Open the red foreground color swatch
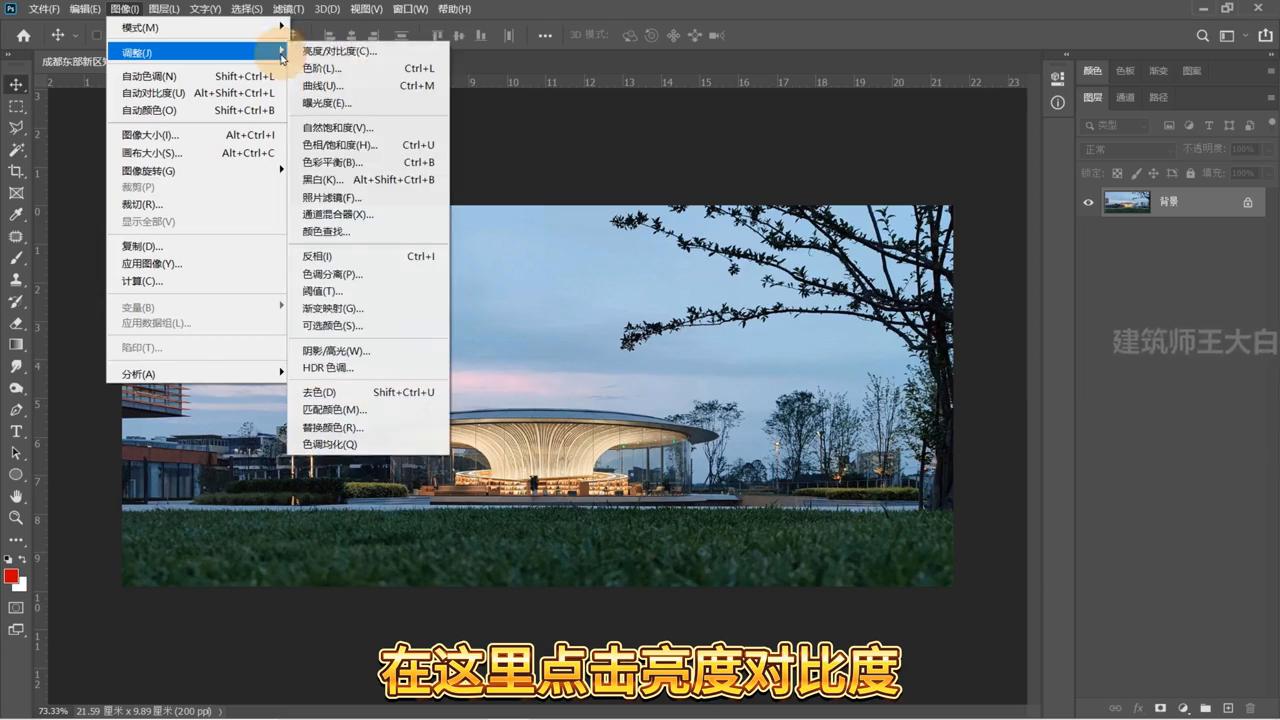The height and width of the screenshot is (720, 1280). pos(13,577)
